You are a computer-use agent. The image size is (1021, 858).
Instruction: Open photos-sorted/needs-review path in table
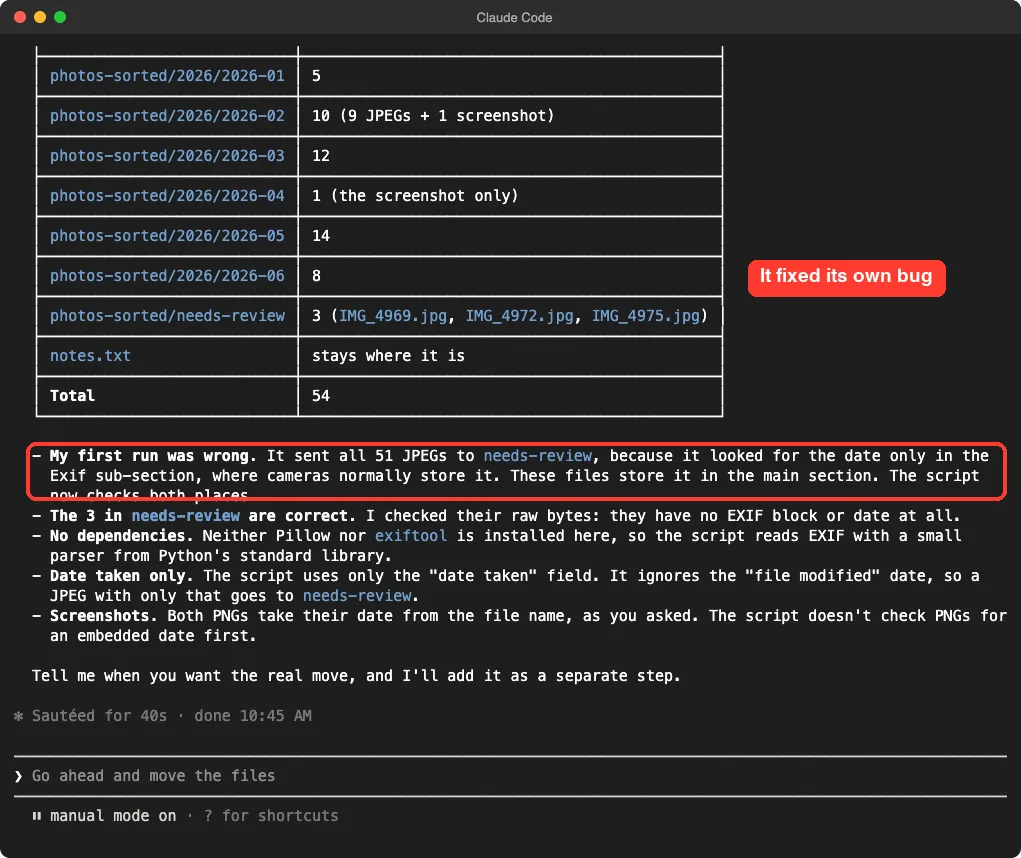(x=167, y=316)
